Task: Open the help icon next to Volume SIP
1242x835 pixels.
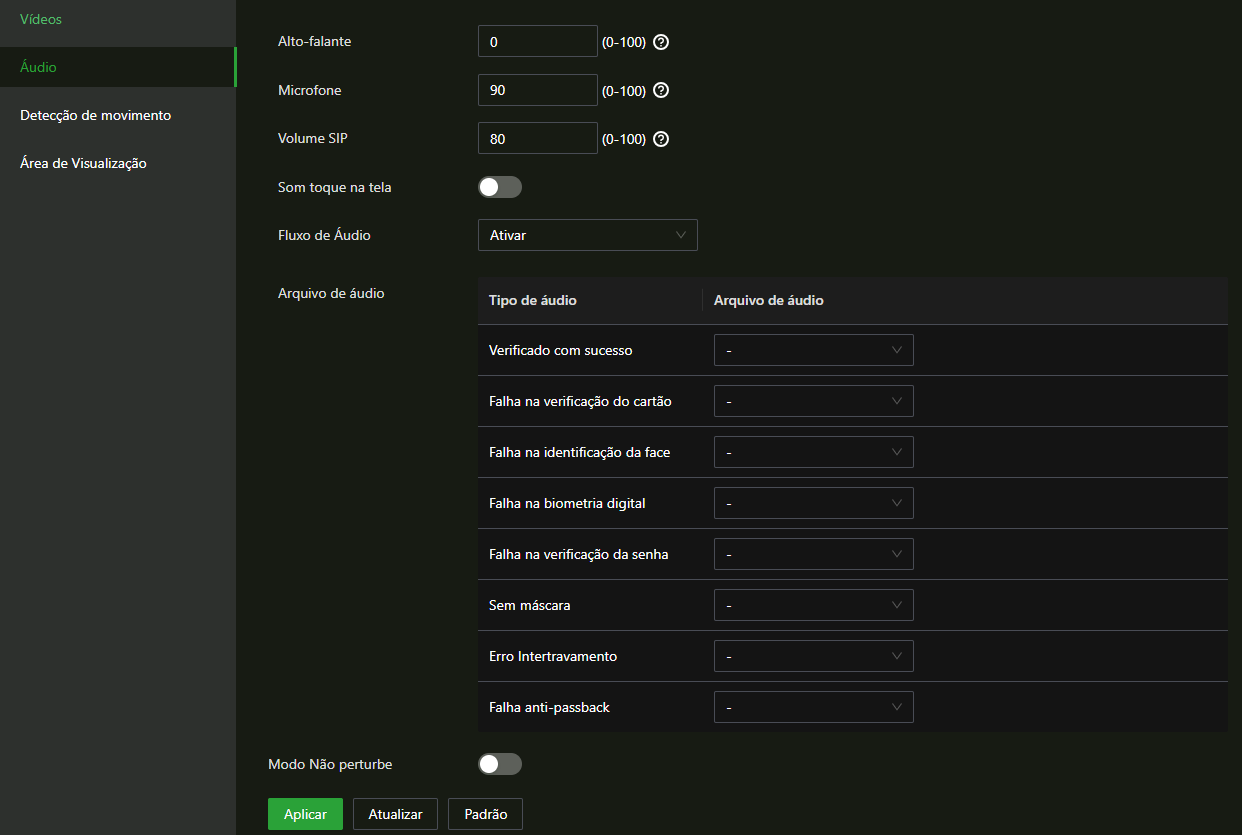Action: tap(660, 139)
